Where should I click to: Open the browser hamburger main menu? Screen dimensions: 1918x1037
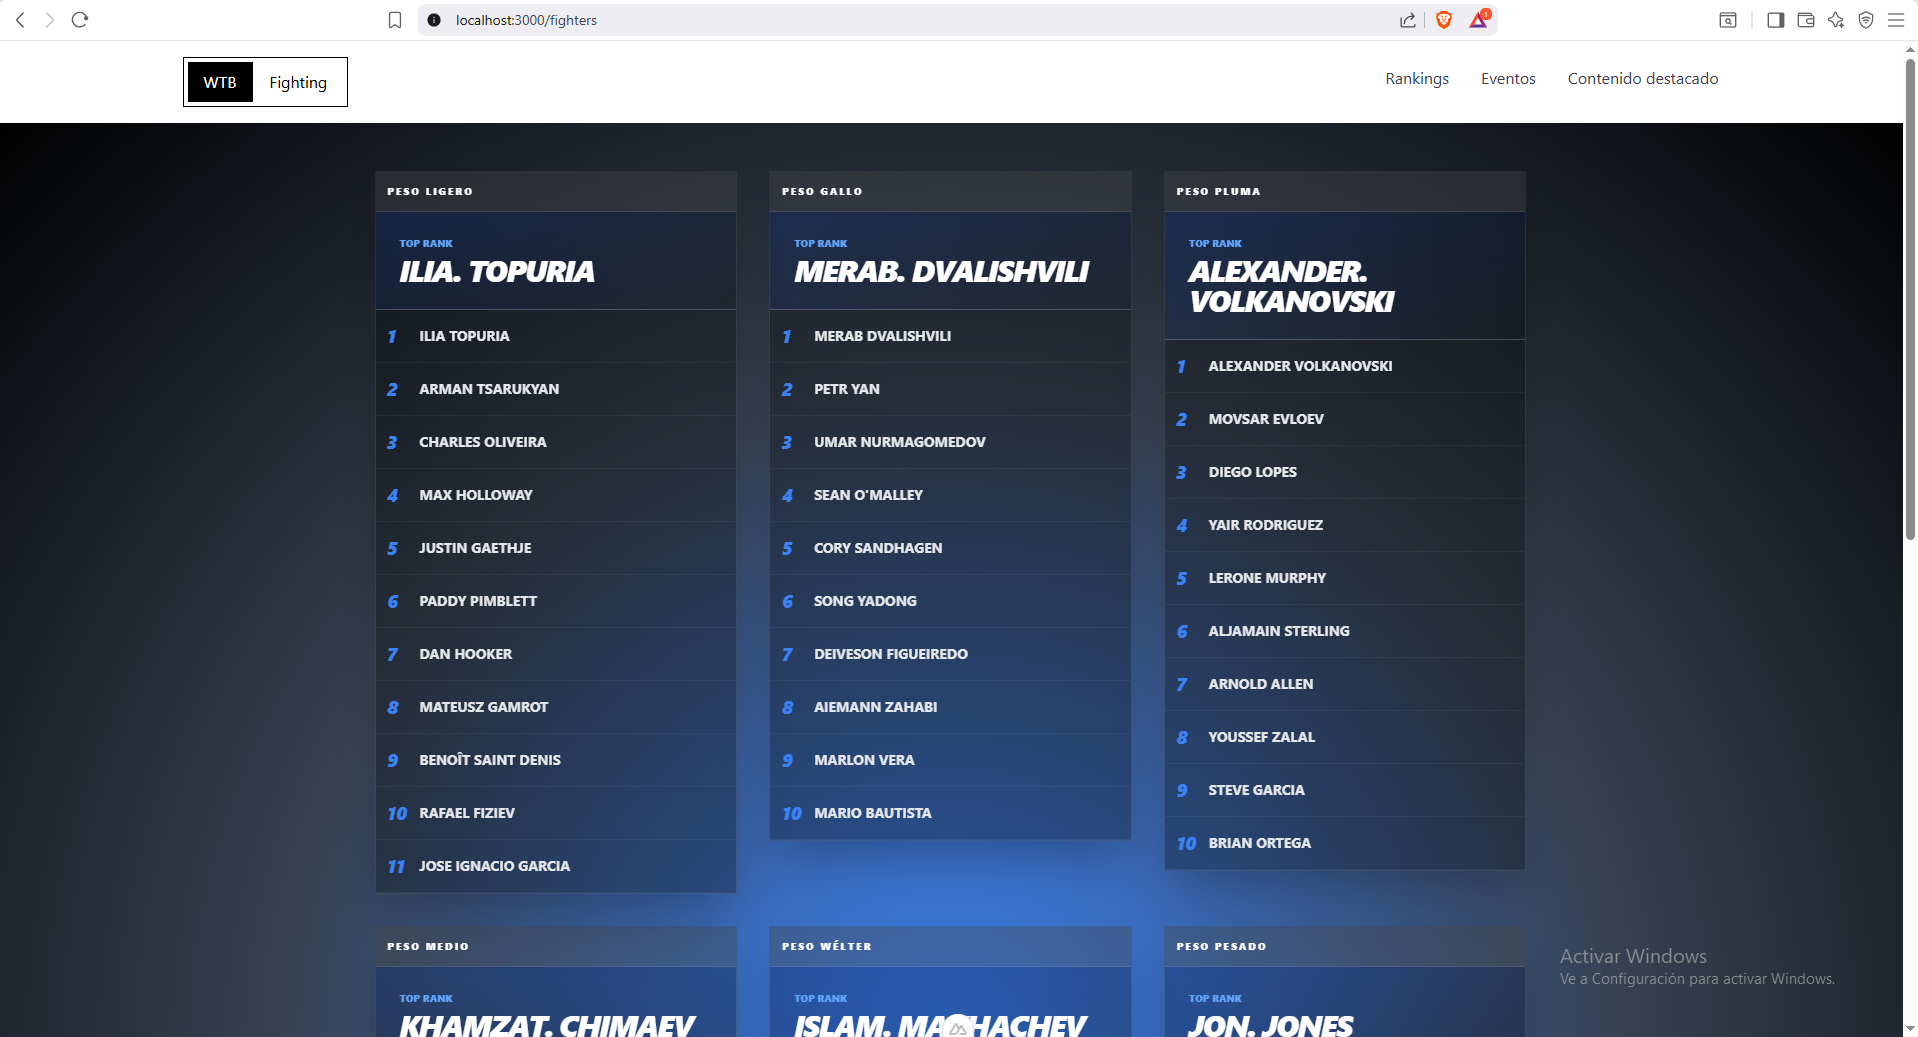tap(1895, 20)
